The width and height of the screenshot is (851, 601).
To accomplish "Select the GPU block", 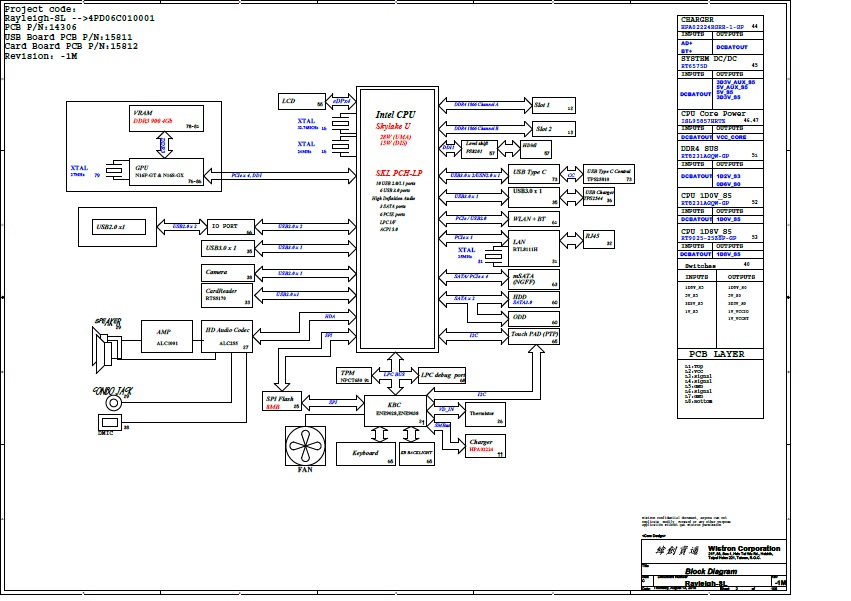I will pos(167,172).
